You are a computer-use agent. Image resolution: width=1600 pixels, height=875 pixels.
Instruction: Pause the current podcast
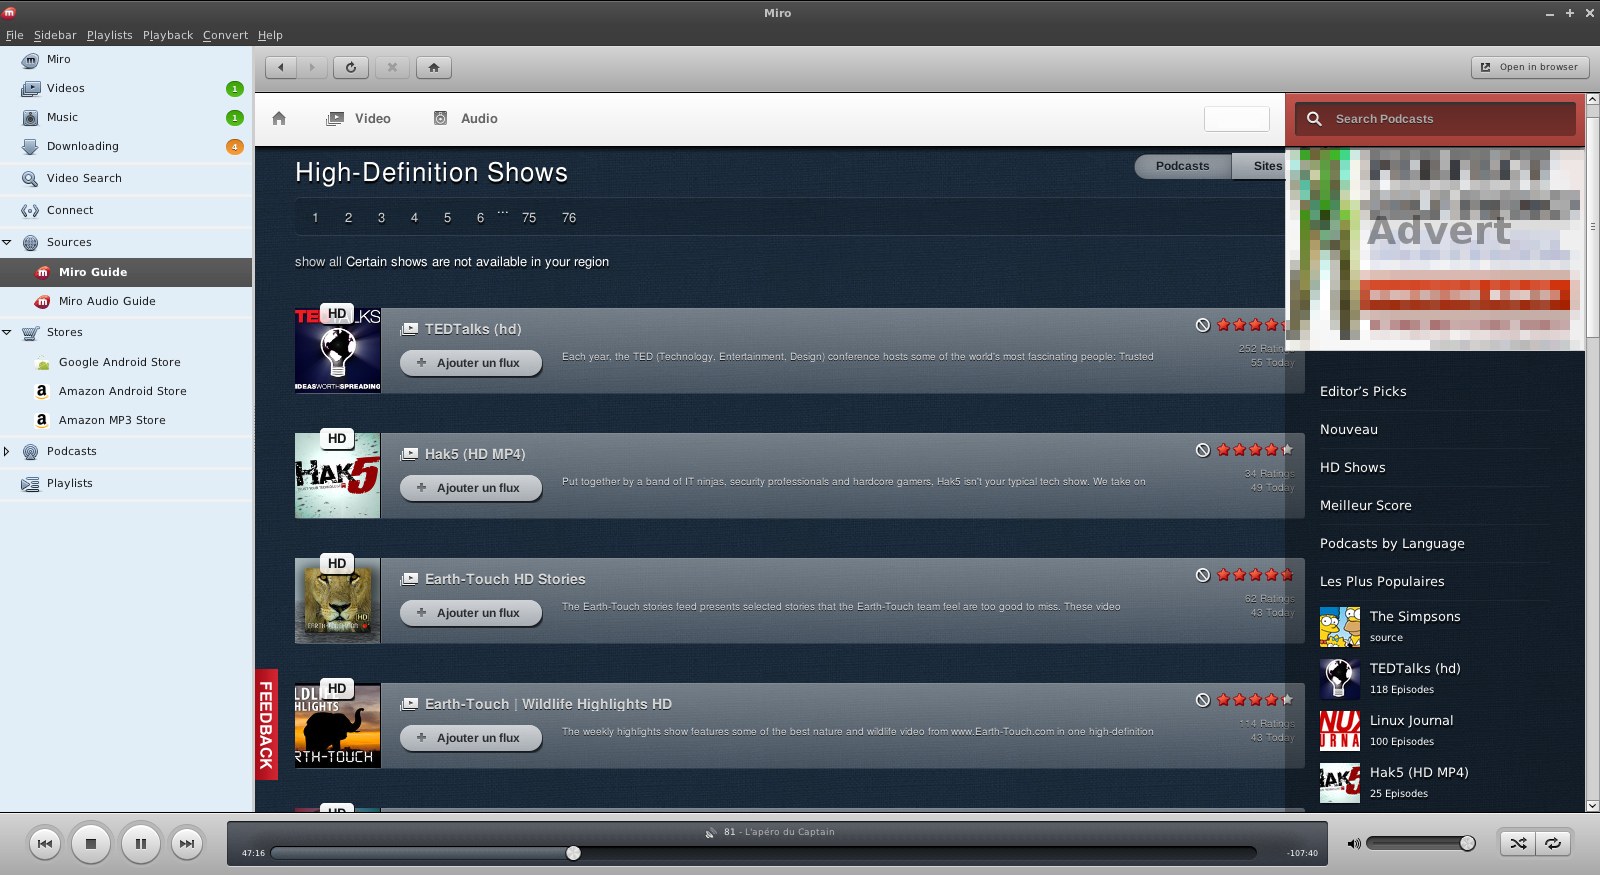[141, 844]
